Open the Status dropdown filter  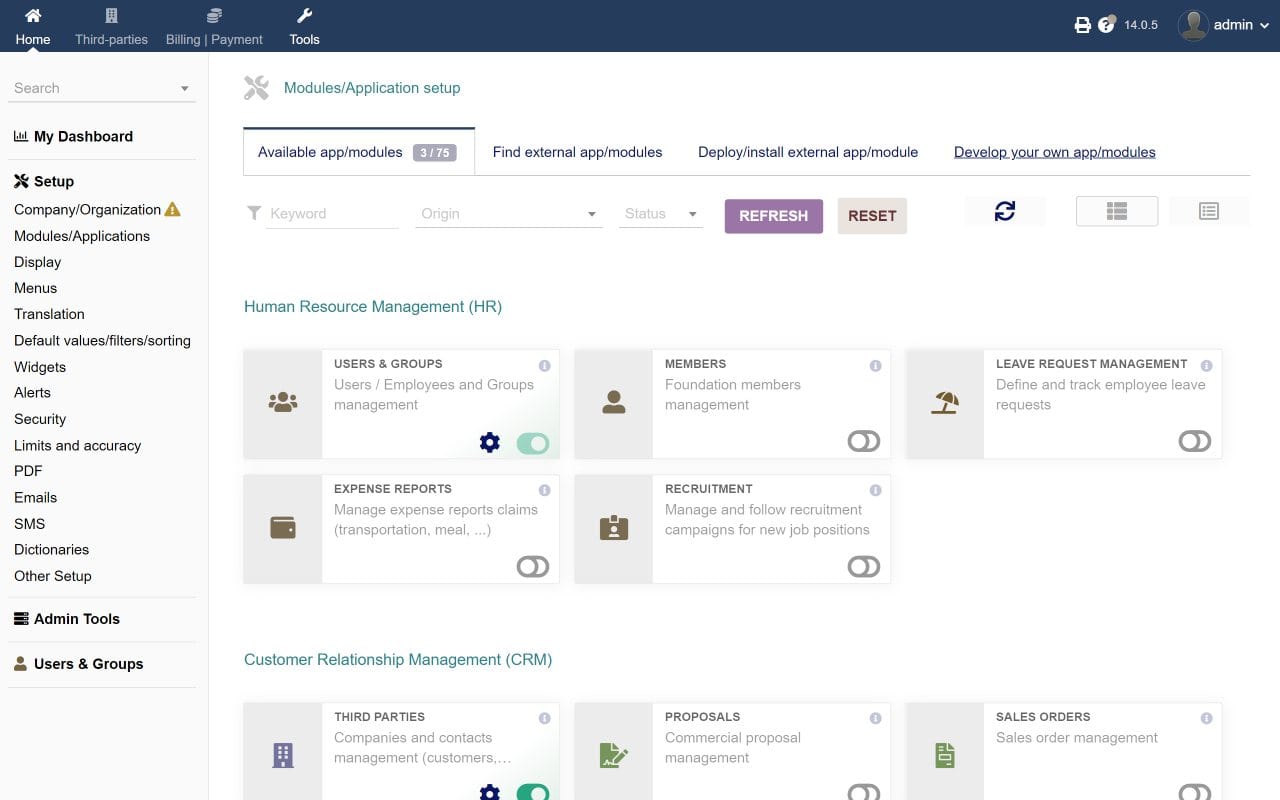(x=660, y=213)
